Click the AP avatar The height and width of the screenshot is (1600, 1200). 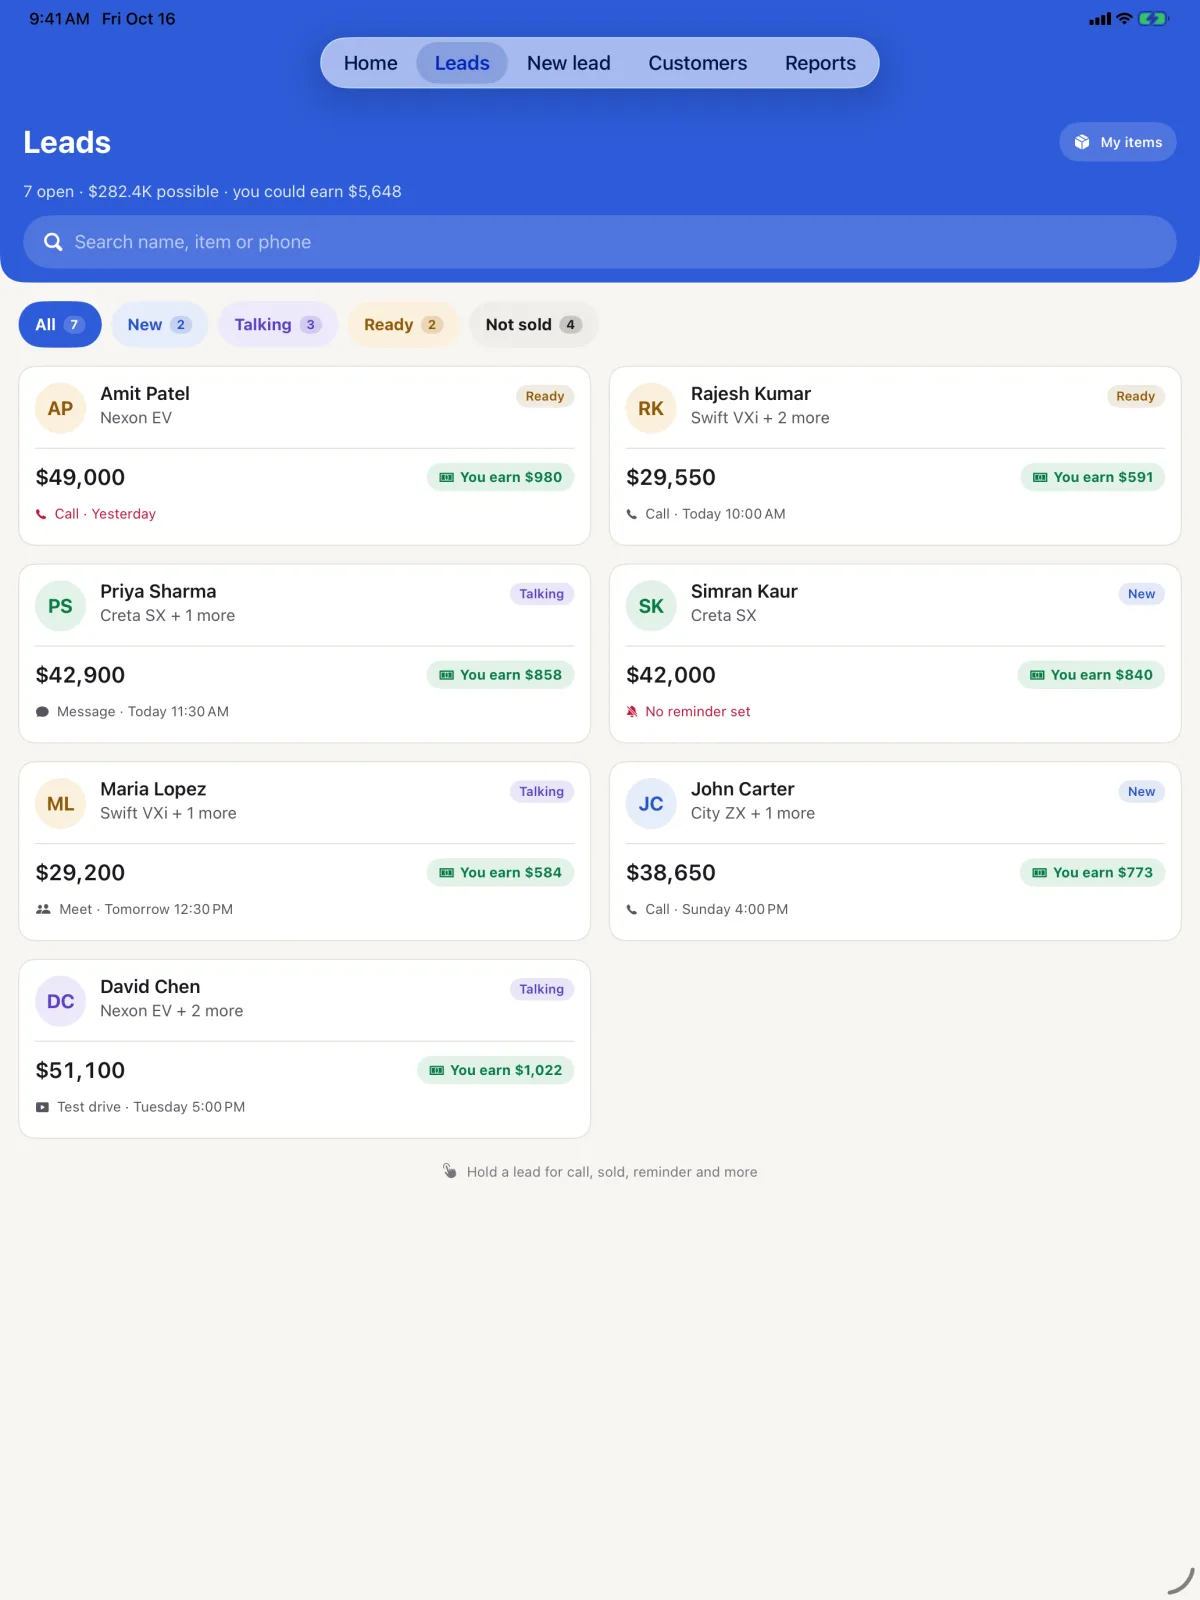pos(60,408)
